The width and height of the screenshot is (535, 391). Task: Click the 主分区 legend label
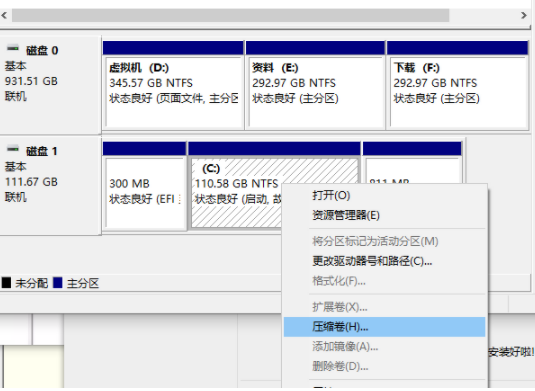pos(83,283)
